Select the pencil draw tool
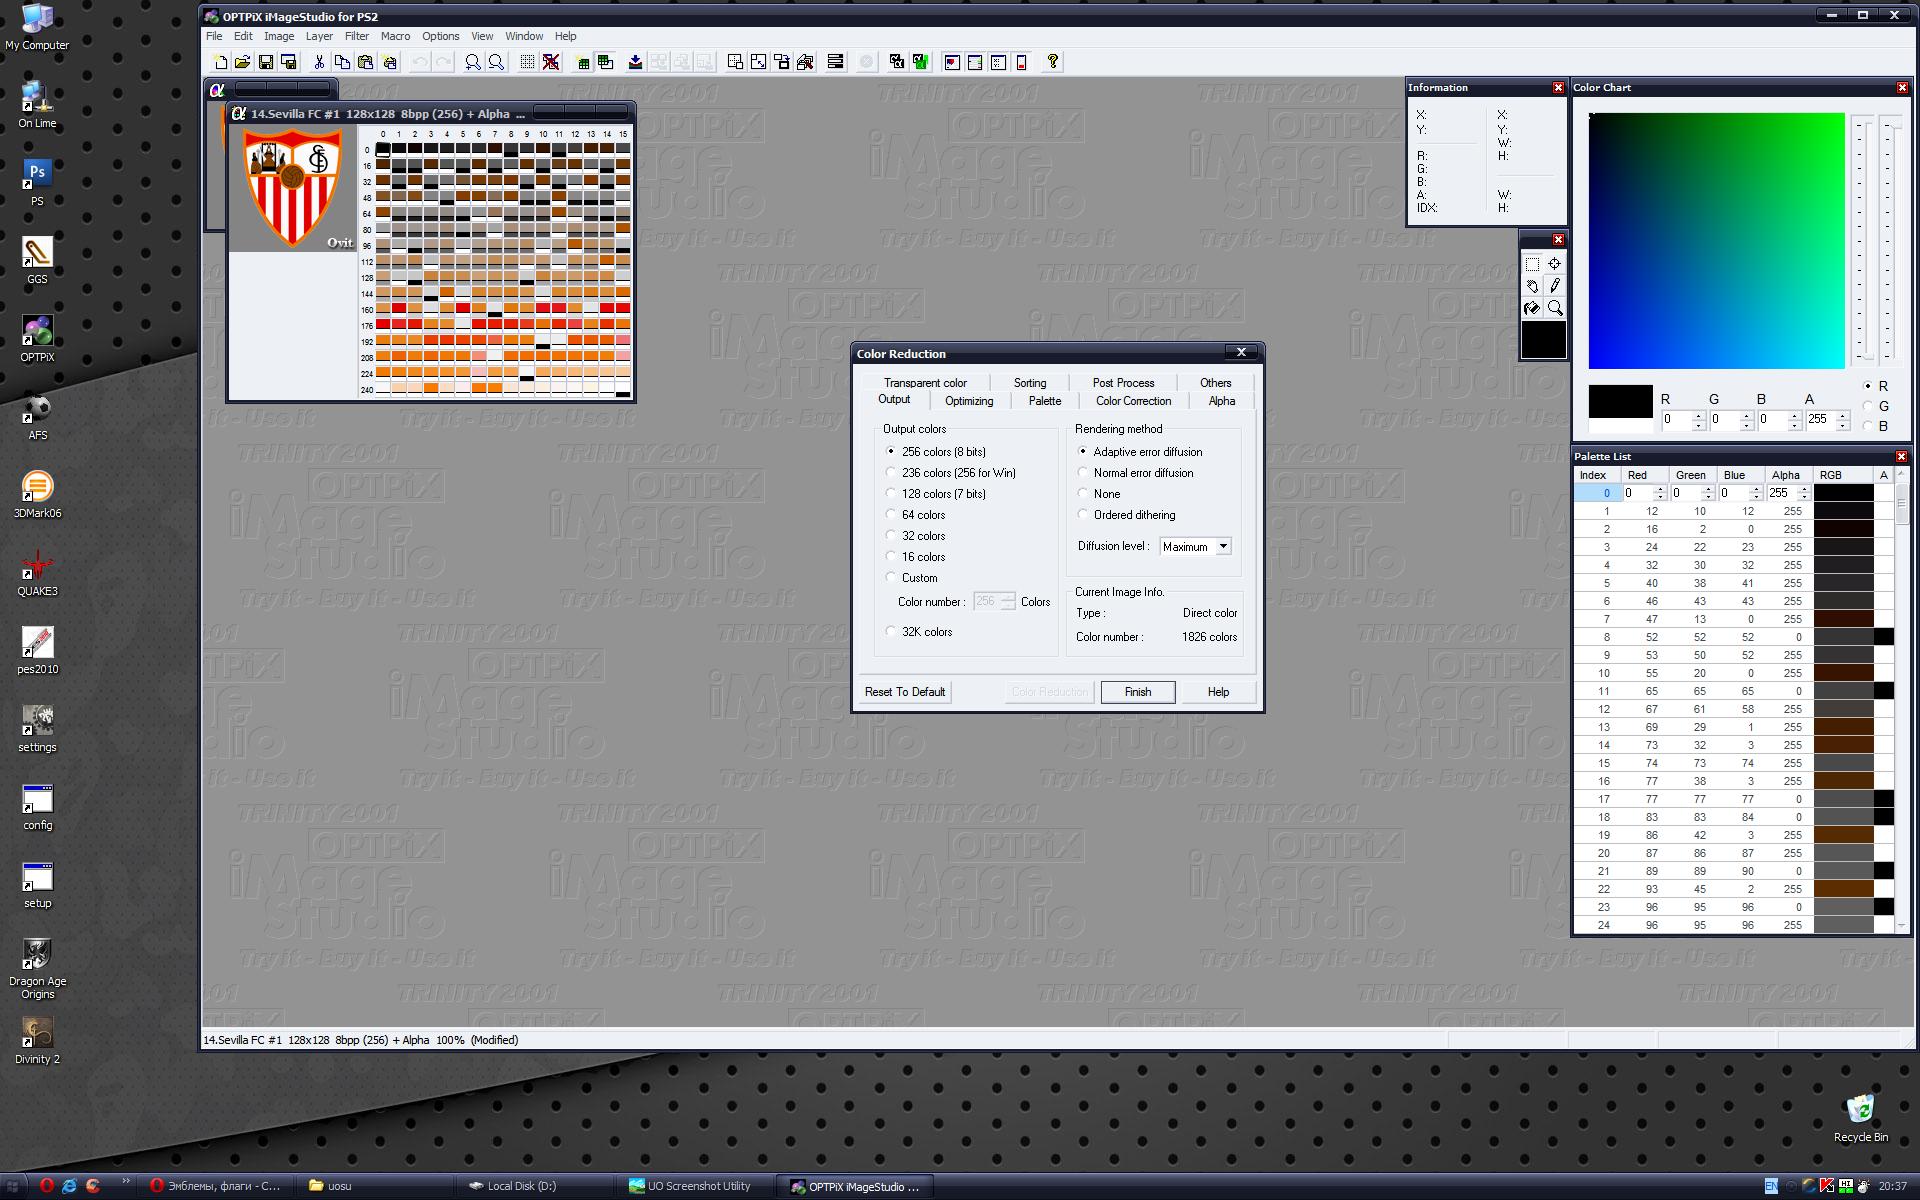The image size is (1920, 1200). (1555, 286)
